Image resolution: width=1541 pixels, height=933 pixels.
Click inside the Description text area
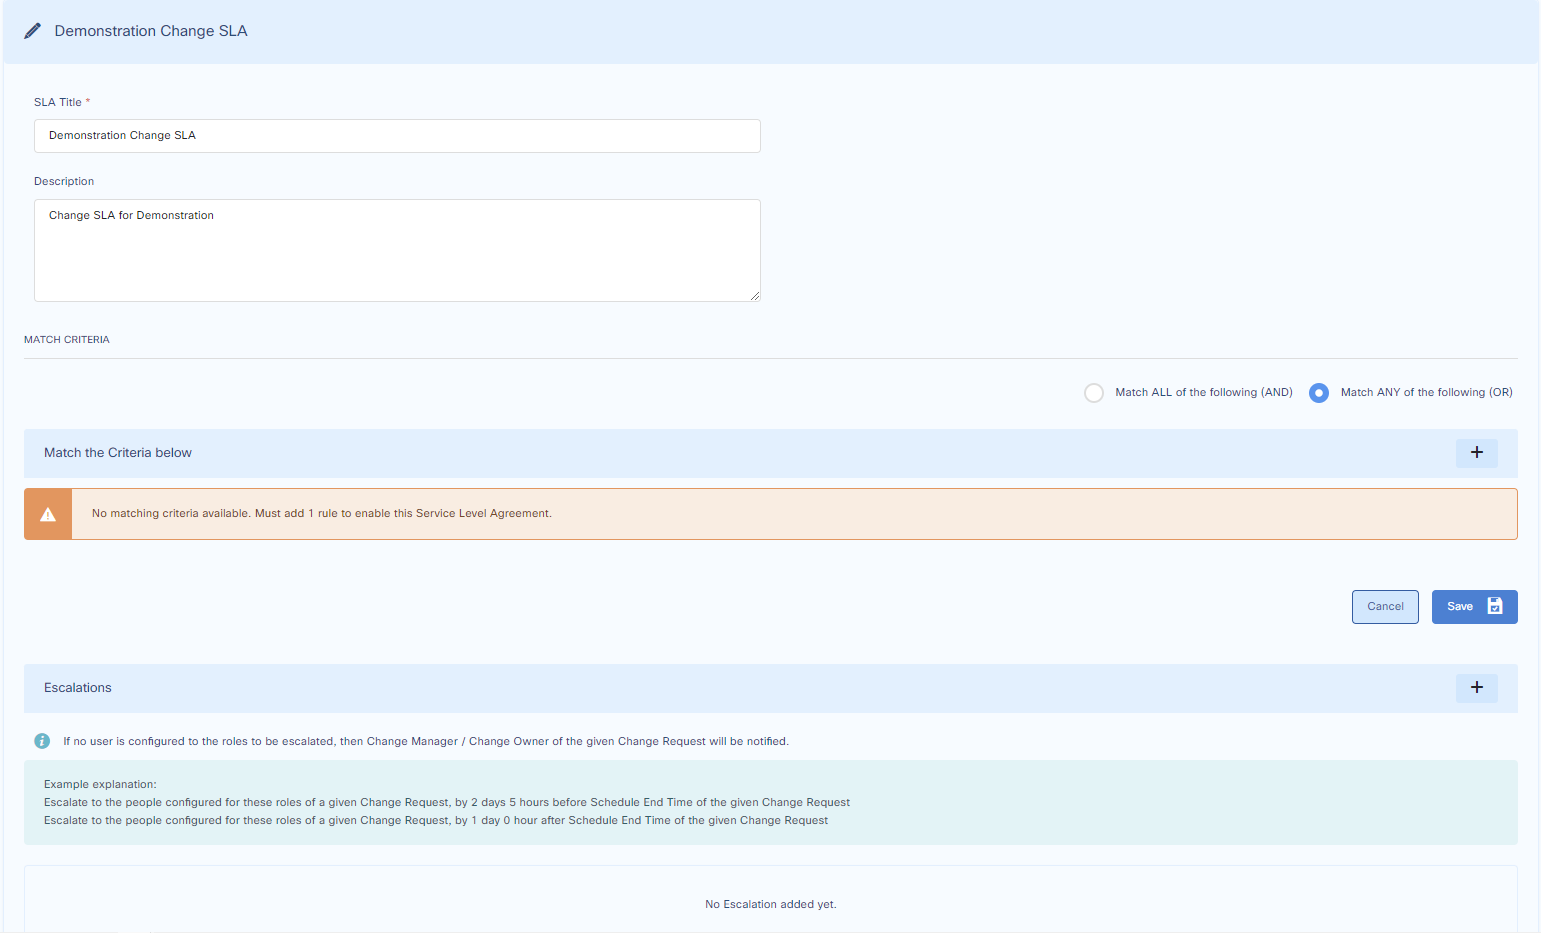[397, 250]
